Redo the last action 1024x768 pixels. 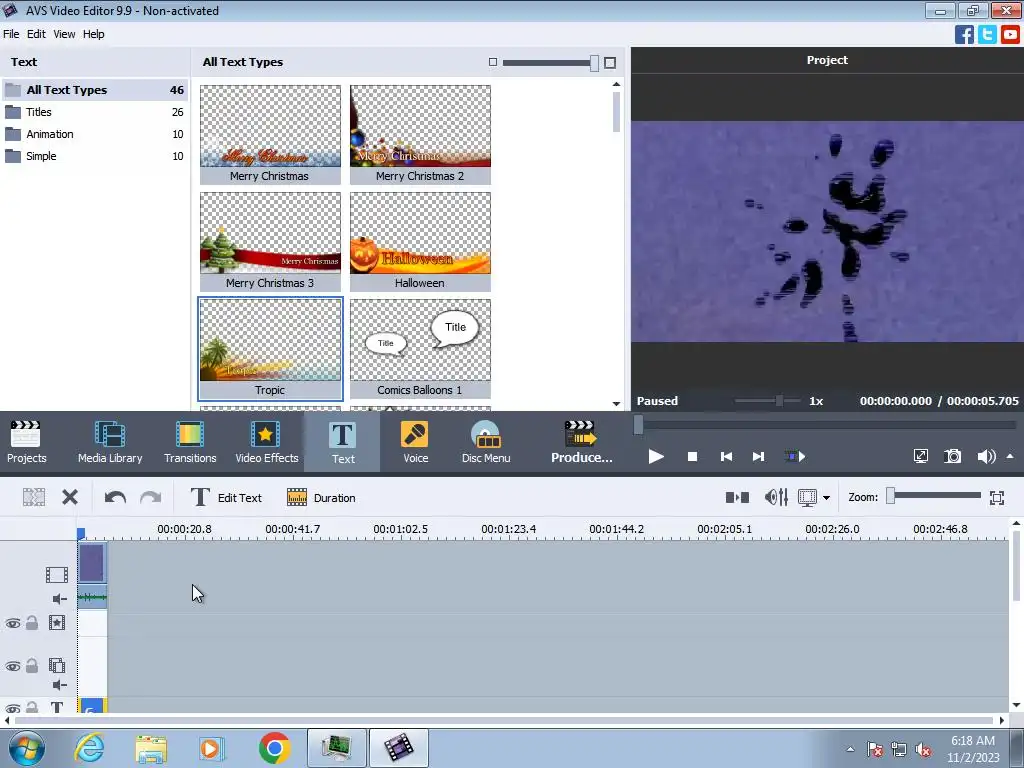click(x=150, y=498)
